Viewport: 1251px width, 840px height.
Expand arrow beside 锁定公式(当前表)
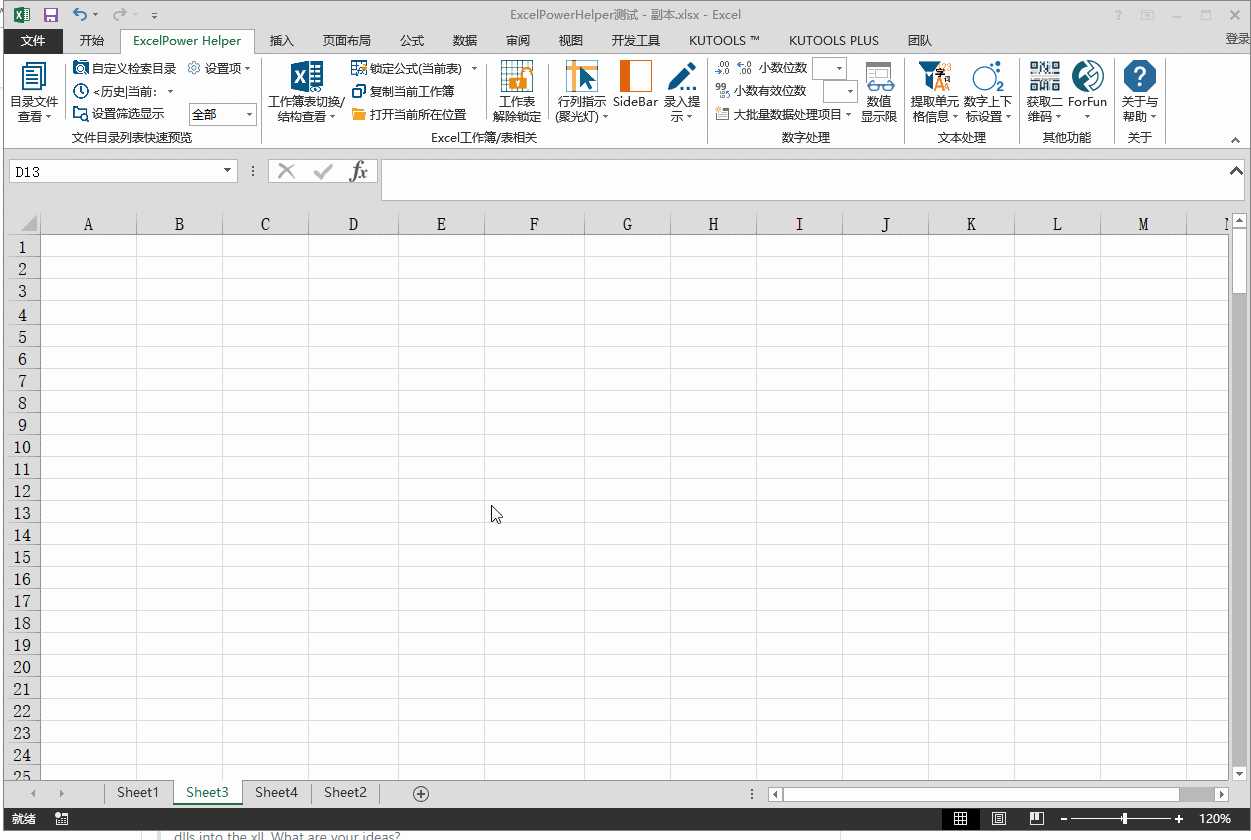pyautogui.click(x=474, y=68)
